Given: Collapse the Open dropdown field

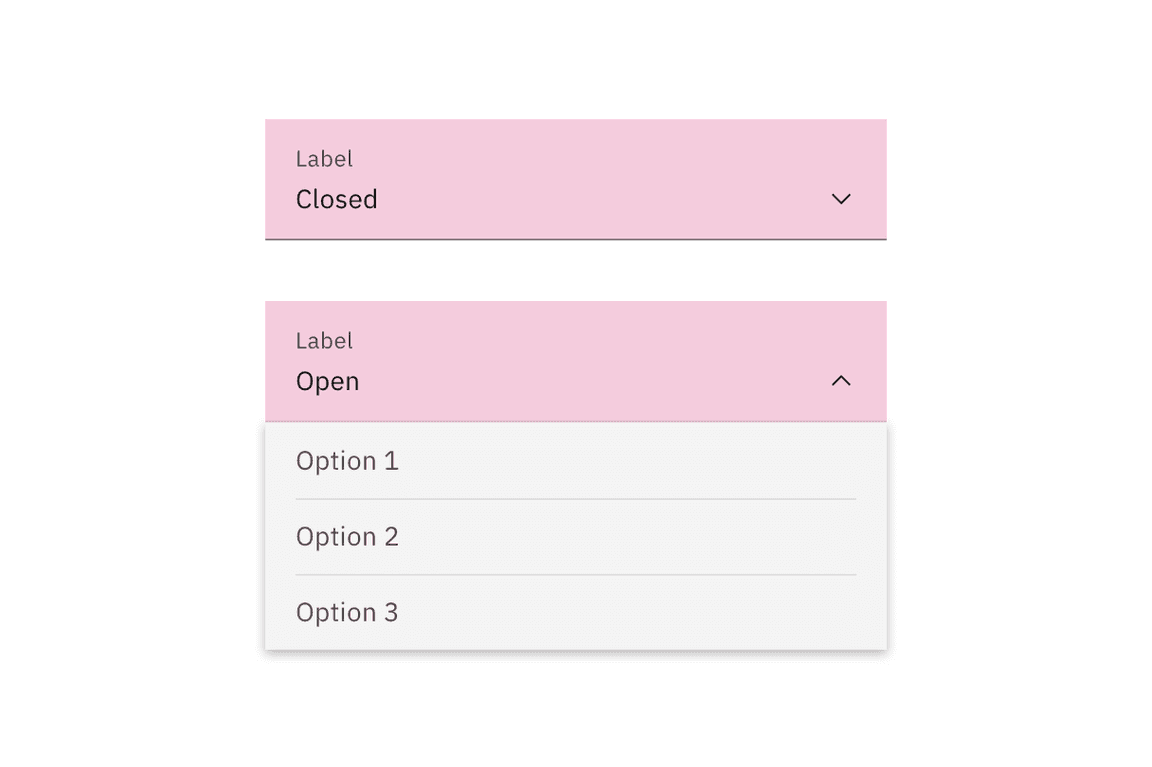Looking at the screenshot, I should pos(575,362).
